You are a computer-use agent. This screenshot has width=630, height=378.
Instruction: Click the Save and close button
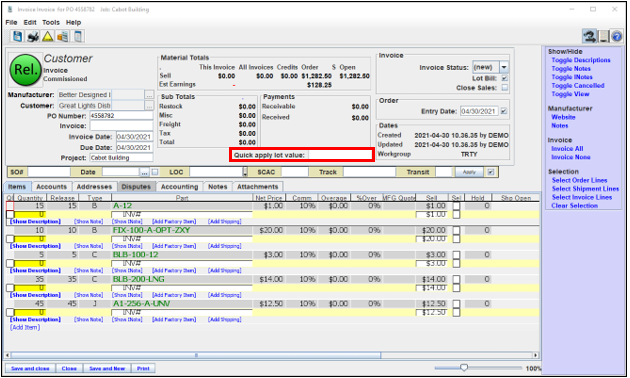(x=31, y=368)
